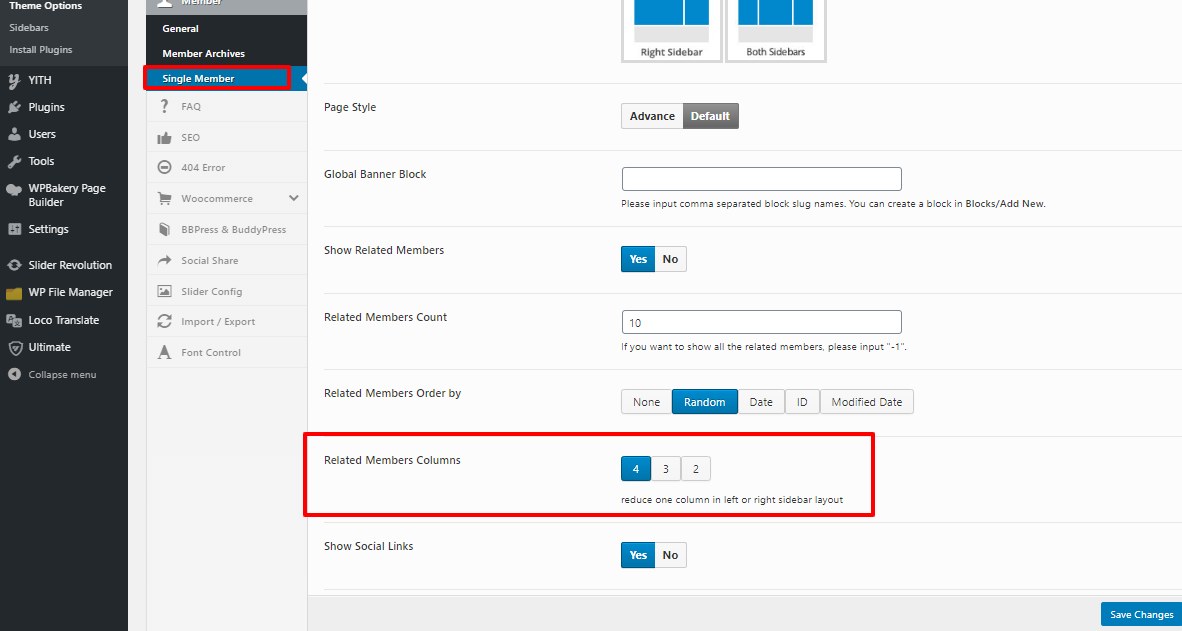1182x631 pixels.
Task: Click the WP File Manager folder icon
Action: coord(14,293)
